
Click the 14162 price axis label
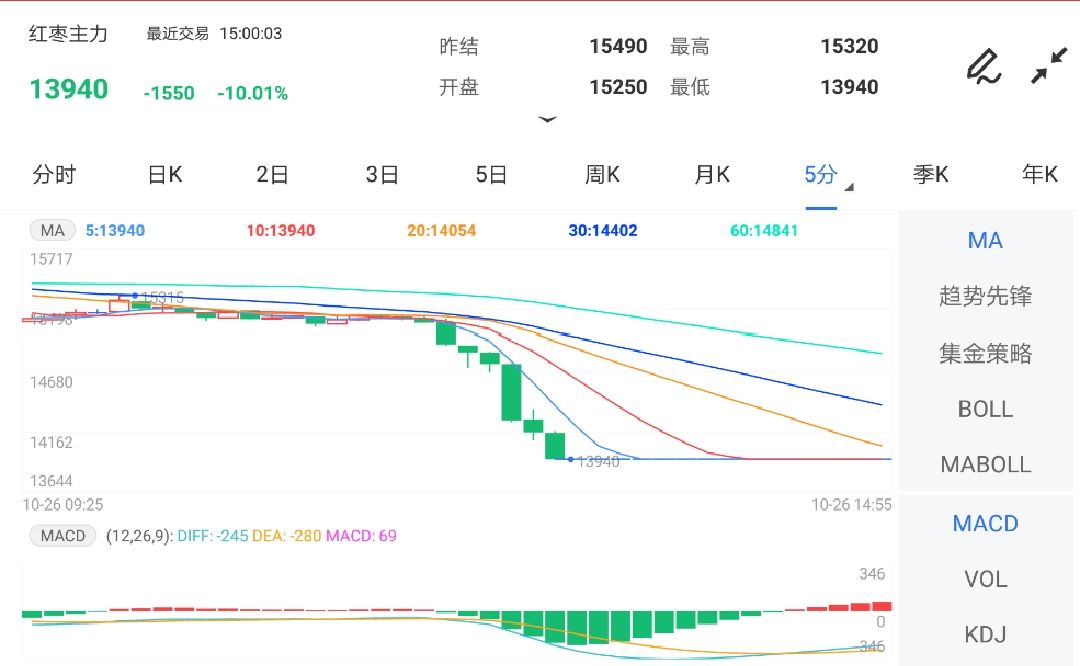[x=51, y=442]
